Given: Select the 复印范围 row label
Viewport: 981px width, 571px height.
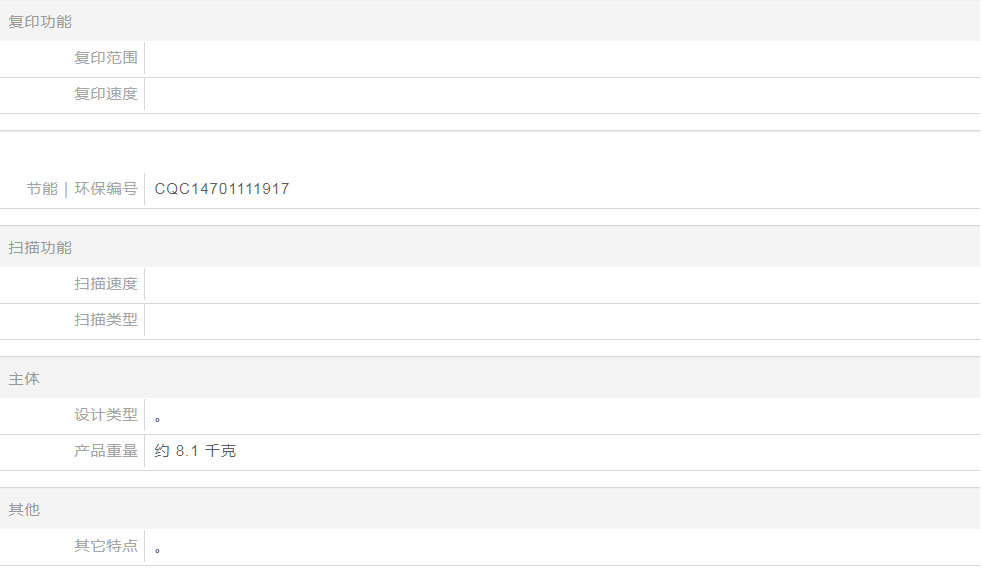Looking at the screenshot, I should (105, 58).
